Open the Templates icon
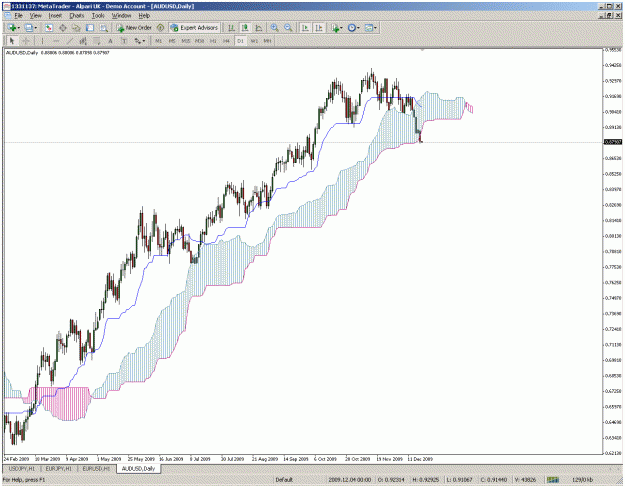Viewport: 625px width, 486px height. (369, 28)
